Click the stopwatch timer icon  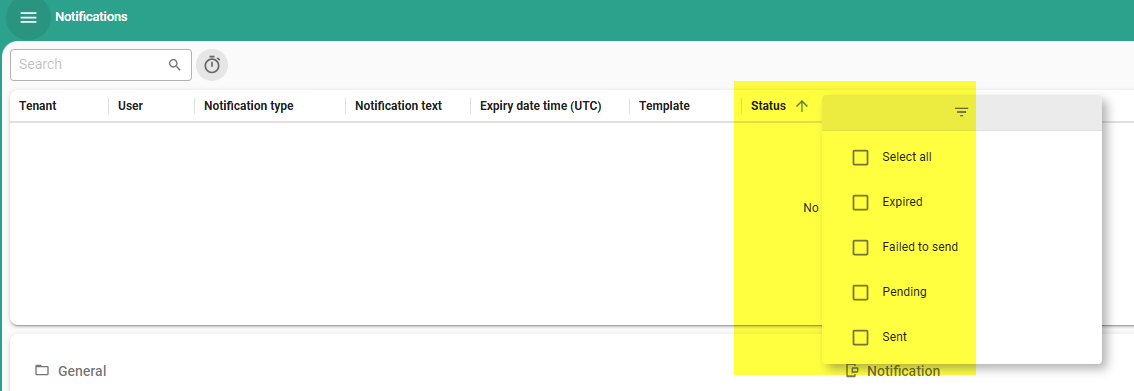click(212, 65)
